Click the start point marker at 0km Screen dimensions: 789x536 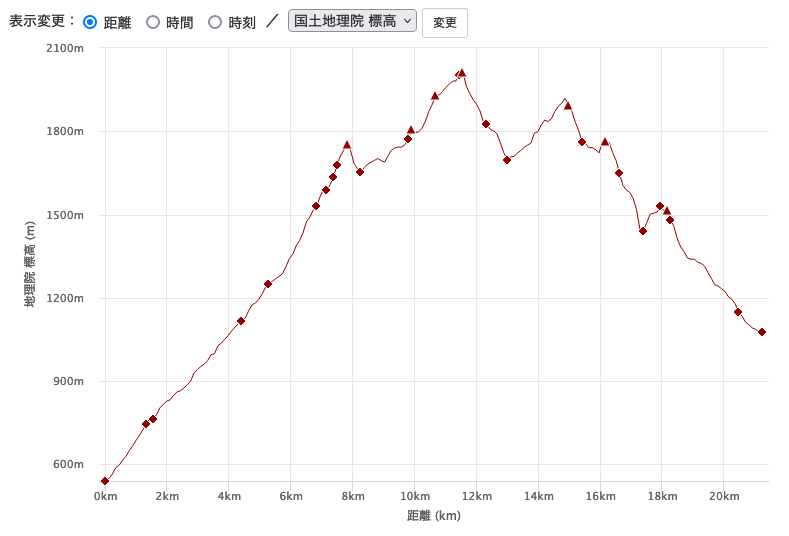[105, 481]
